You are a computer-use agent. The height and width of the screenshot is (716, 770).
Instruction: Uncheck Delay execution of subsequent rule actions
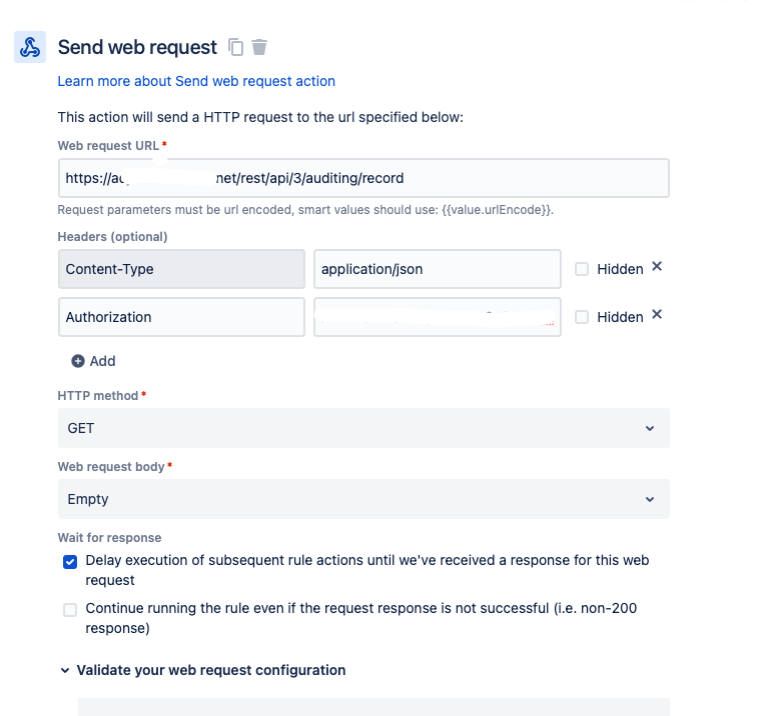70,562
